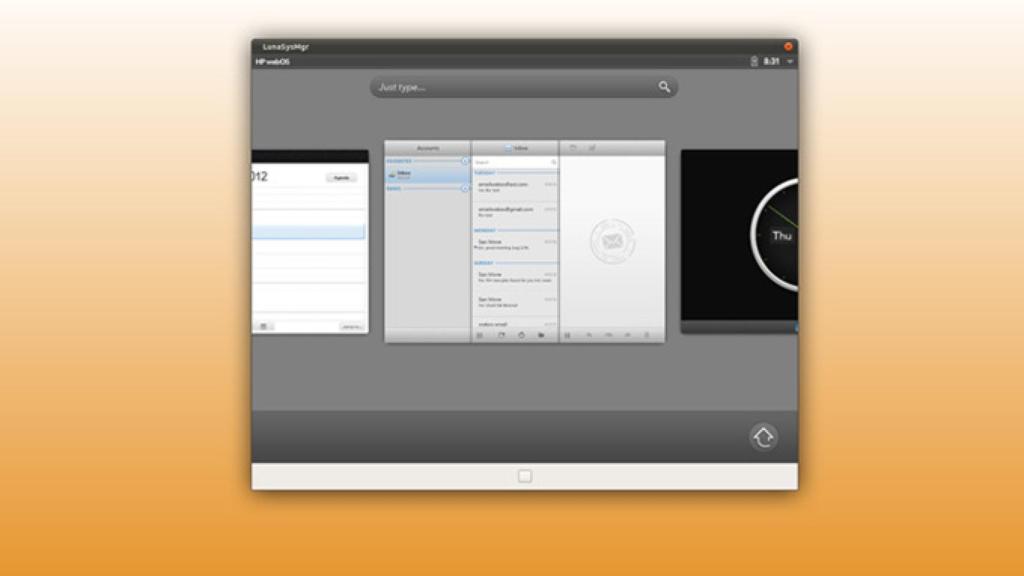1024x576 pixels.
Task: Open universal search via the magnifier icon
Action: tap(664, 87)
